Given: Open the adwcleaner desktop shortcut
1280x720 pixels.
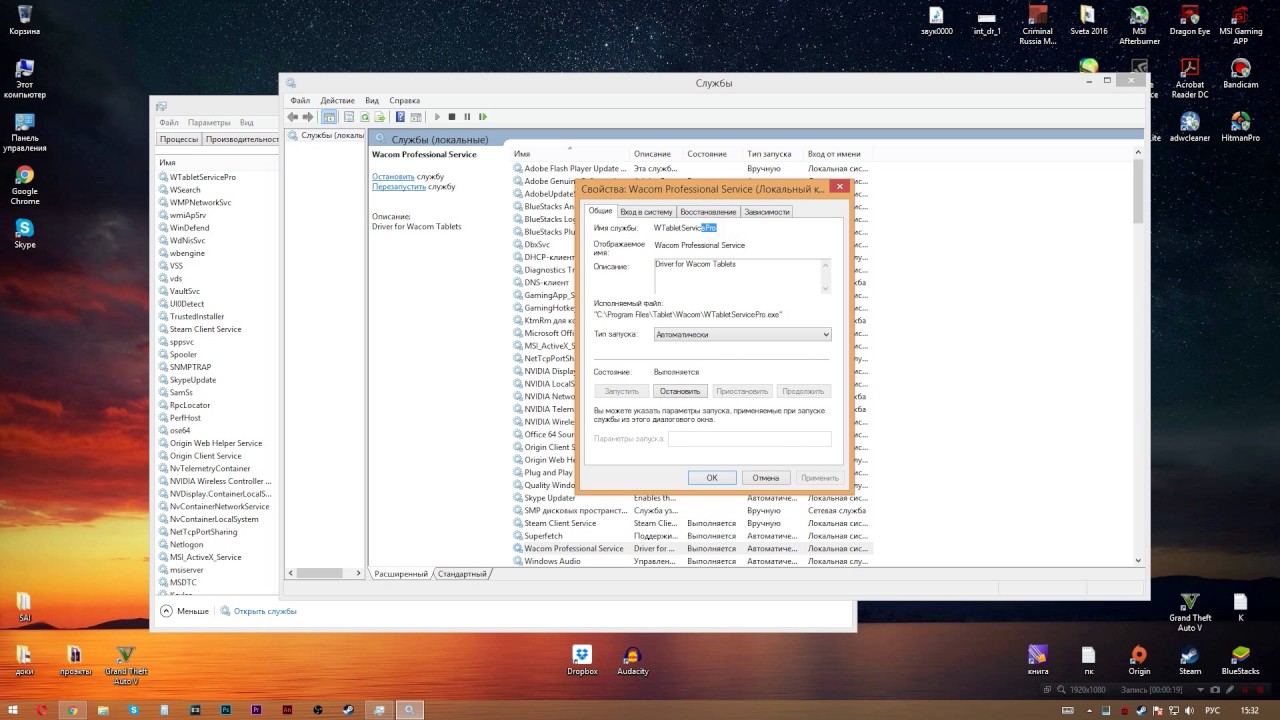Looking at the screenshot, I should point(1190,126).
